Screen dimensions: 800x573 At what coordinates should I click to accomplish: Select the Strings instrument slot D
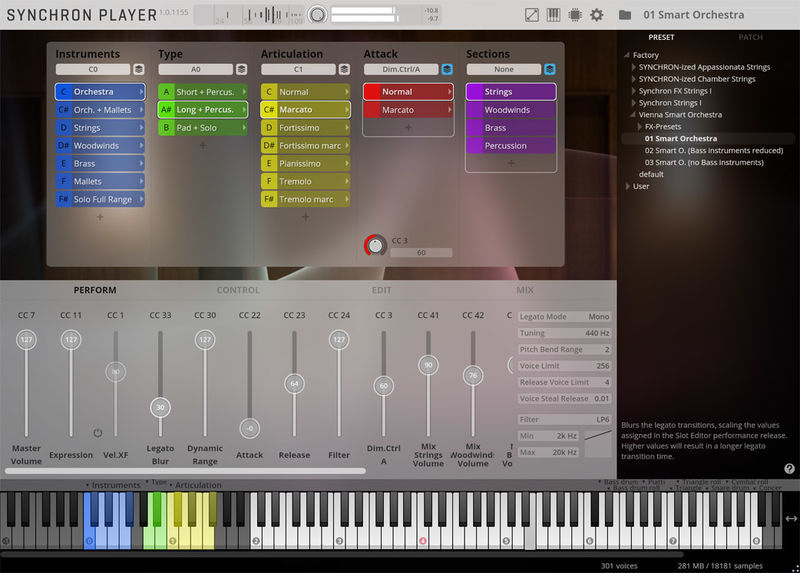(x=100, y=128)
